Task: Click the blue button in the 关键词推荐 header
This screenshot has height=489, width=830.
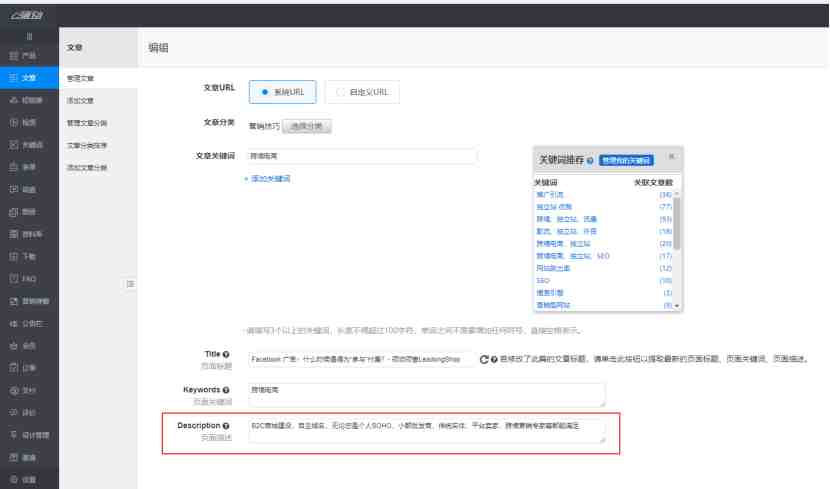Action: coord(626,160)
